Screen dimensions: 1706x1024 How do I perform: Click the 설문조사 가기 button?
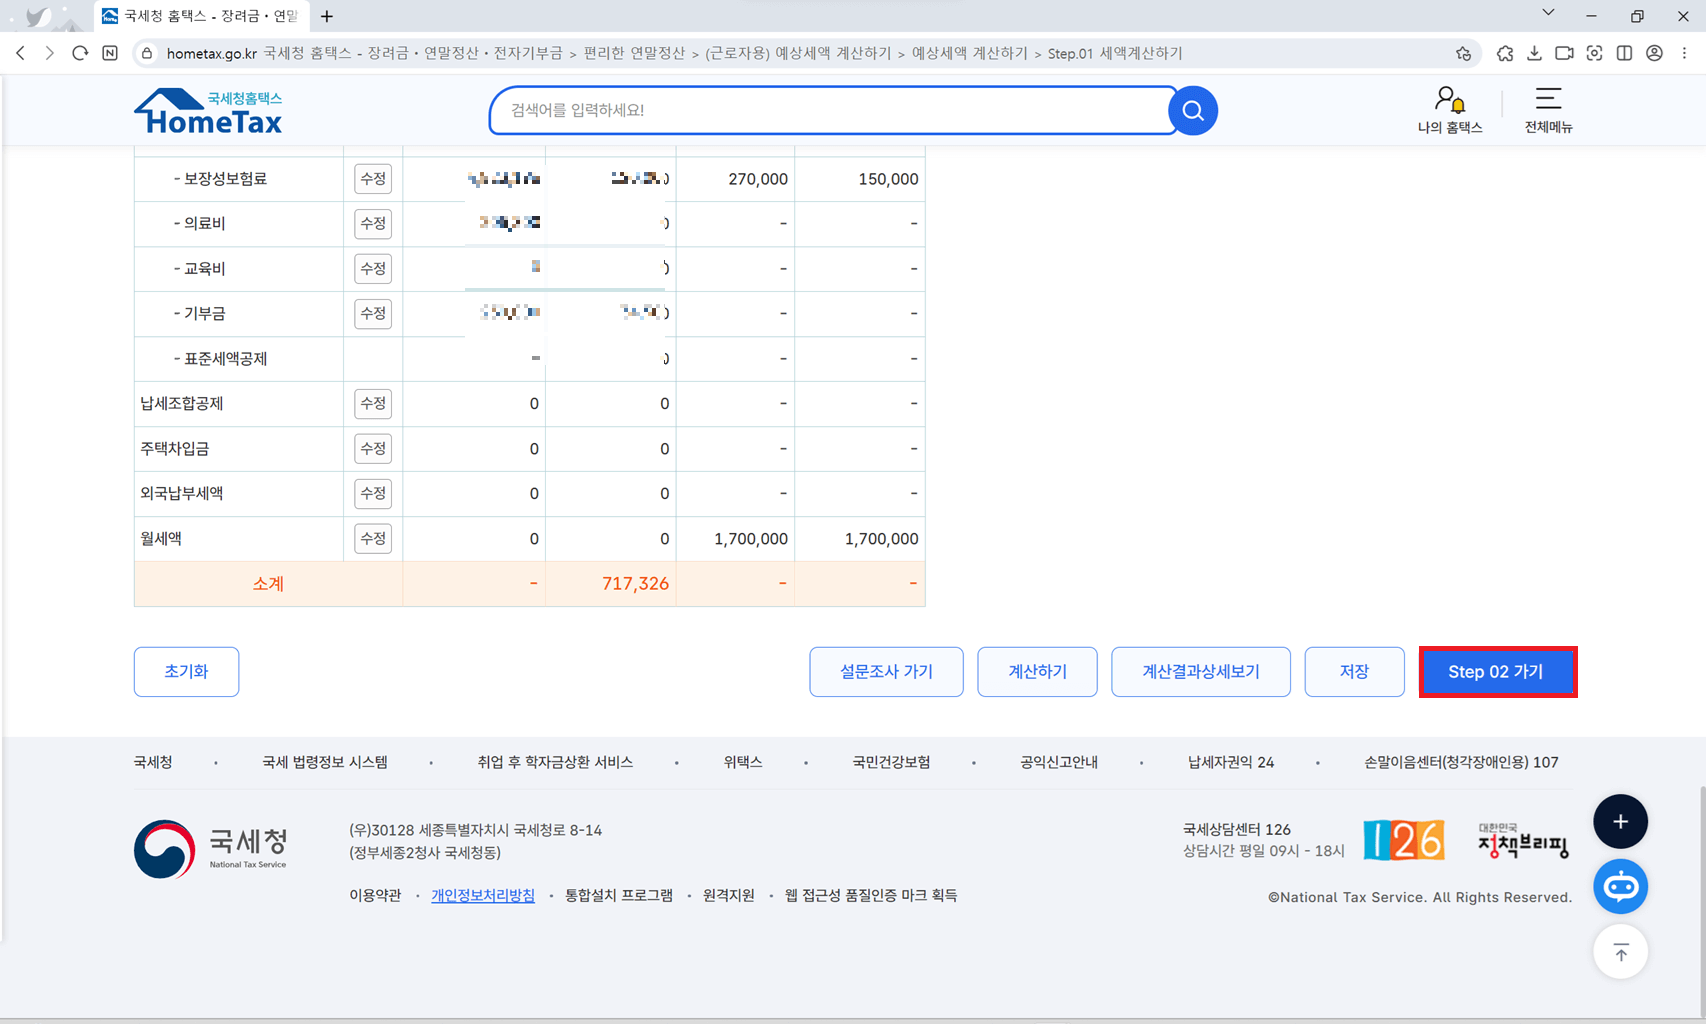[886, 672]
